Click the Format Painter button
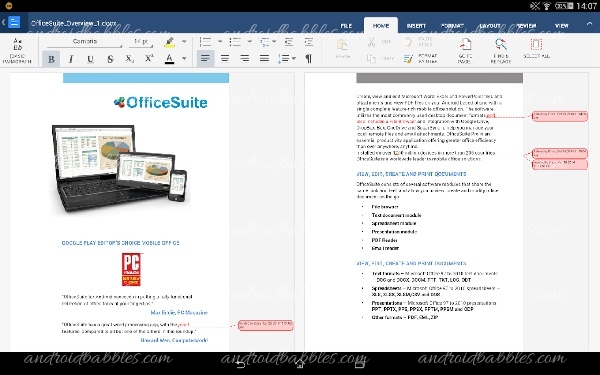This screenshot has height=375, width=600. point(420,59)
